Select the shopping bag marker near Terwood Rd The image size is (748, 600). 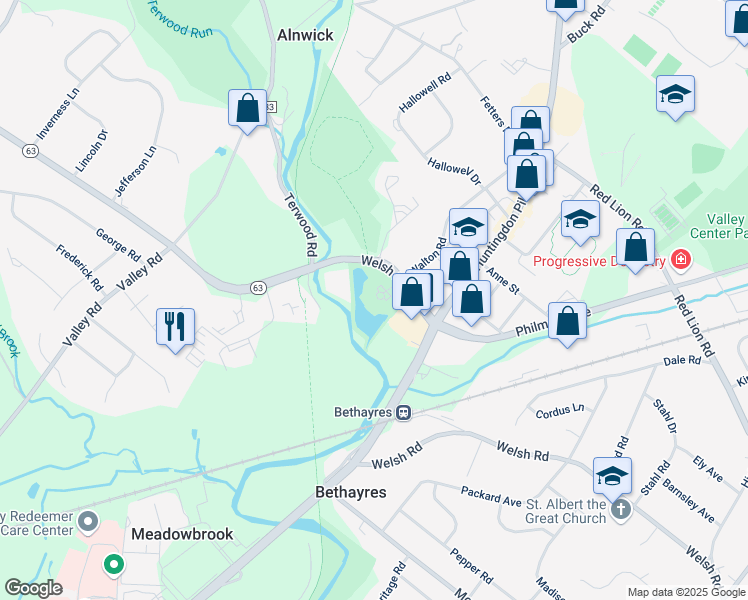point(247,112)
